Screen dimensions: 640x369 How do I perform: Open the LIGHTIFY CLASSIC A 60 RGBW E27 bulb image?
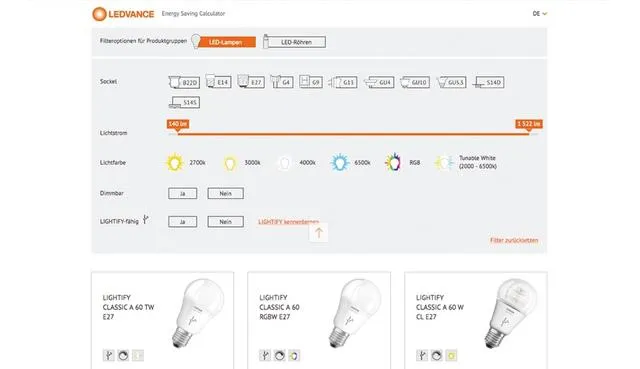[x=354, y=313]
